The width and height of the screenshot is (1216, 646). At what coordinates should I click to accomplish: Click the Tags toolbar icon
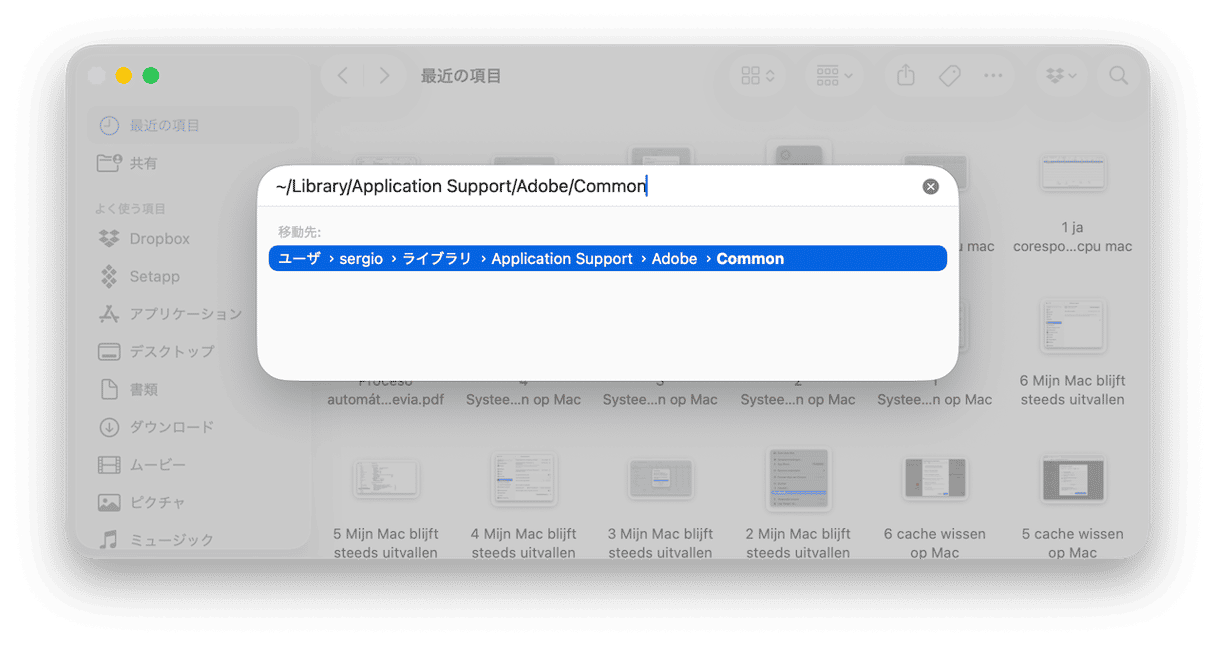pyautogui.click(x=949, y=76)
